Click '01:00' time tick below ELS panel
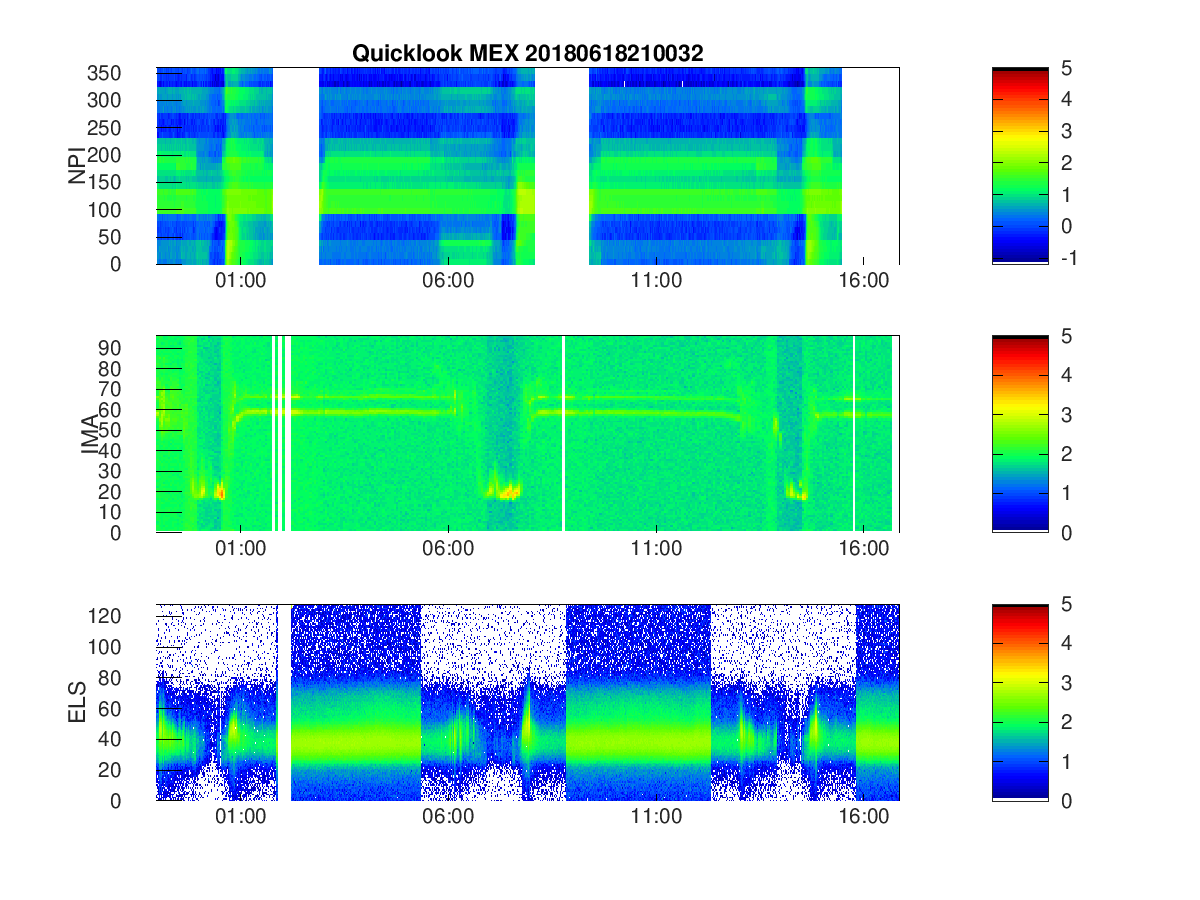 [241, 817]
